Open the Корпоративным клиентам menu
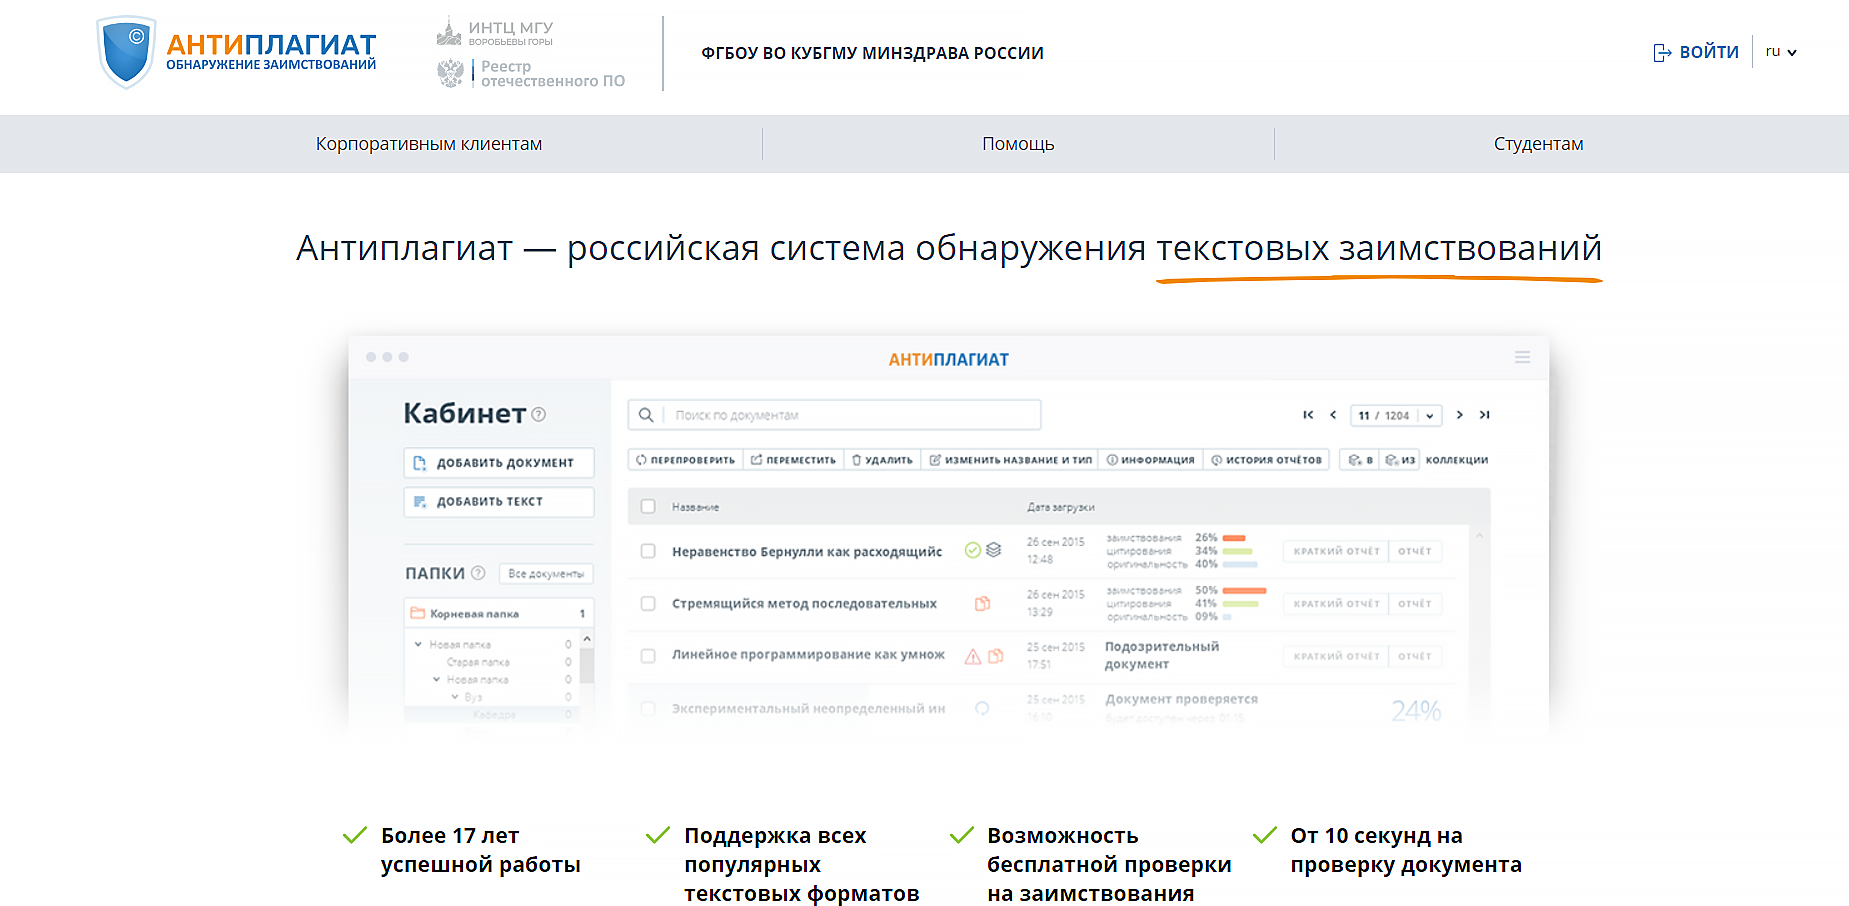 429,144
